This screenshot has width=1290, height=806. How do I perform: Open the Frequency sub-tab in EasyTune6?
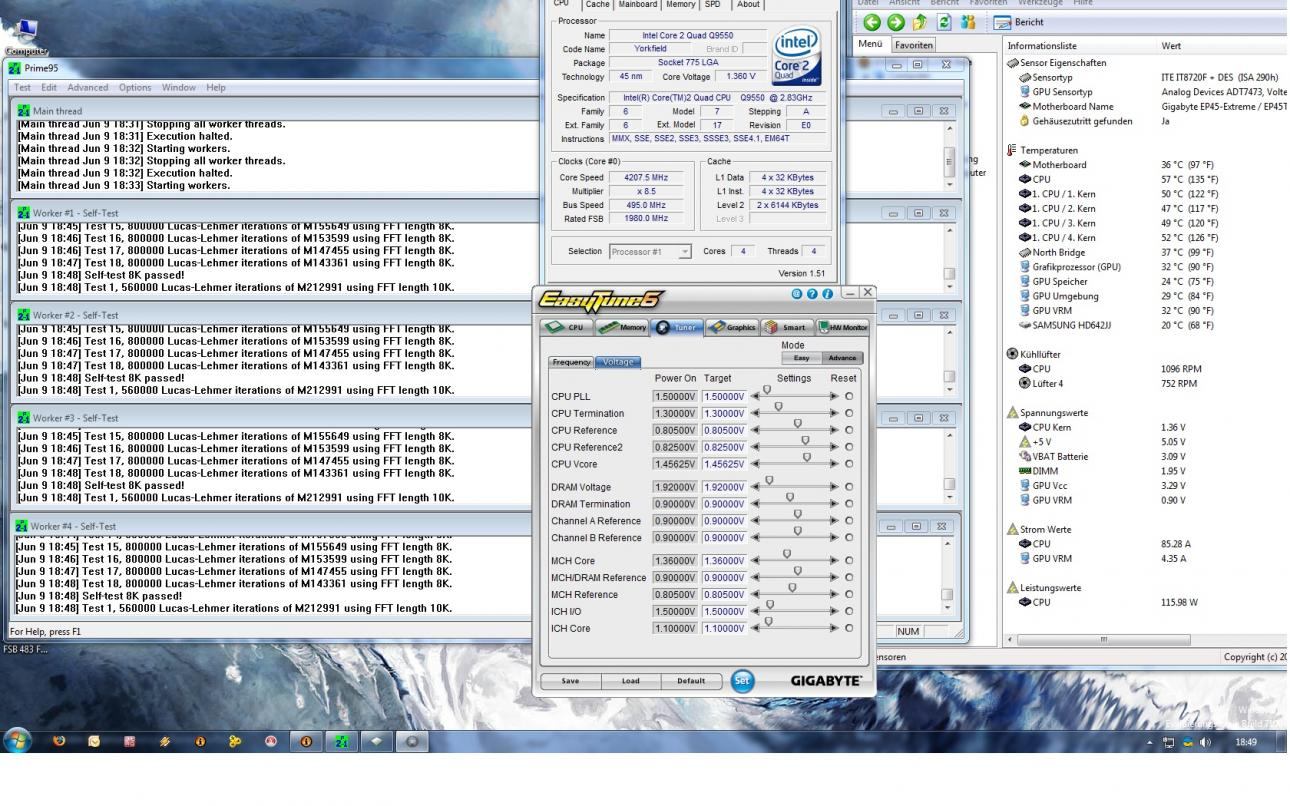pyautogui.click(x=573, y=362)
